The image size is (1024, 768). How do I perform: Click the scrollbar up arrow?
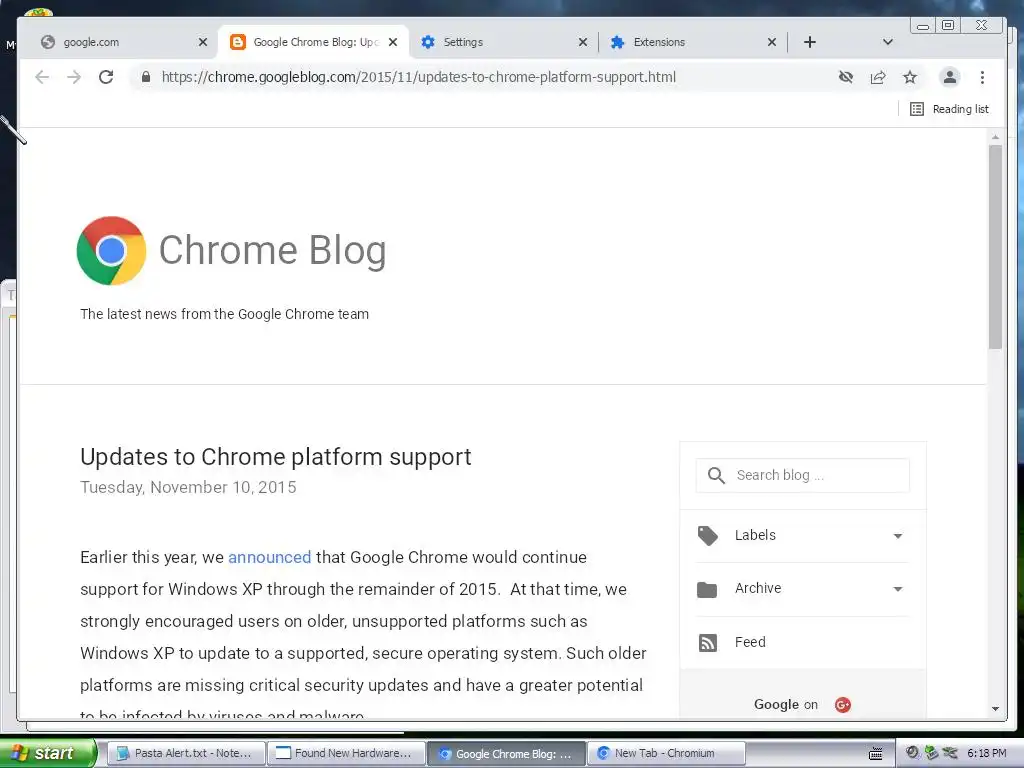pos(995,137)
